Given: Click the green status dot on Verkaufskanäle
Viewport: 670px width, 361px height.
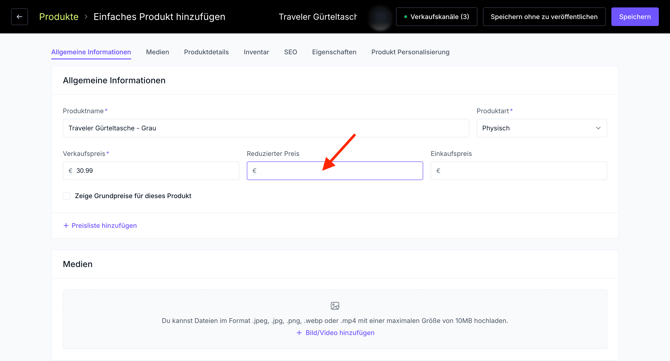Looking at the screenshot, I should pyautogui.click(x=406, y=17).
